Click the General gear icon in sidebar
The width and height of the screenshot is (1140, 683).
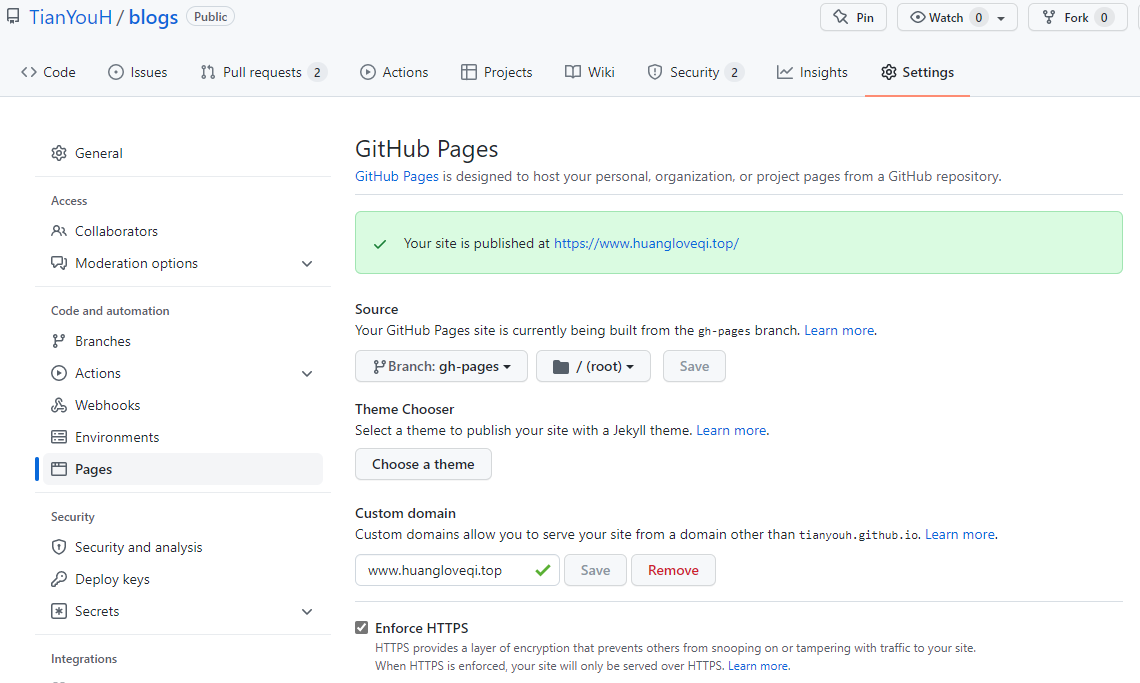pyautogui.click(x=59, y=153)
